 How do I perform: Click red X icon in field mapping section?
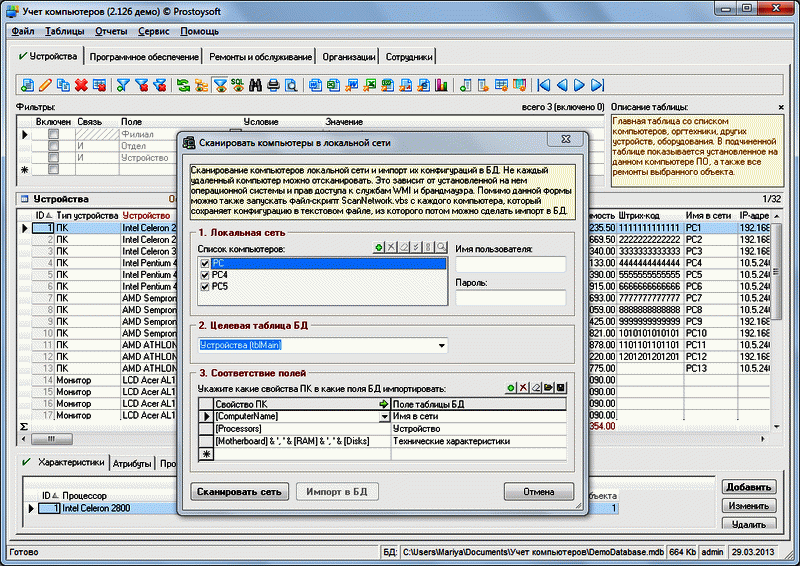click(524, 387)
